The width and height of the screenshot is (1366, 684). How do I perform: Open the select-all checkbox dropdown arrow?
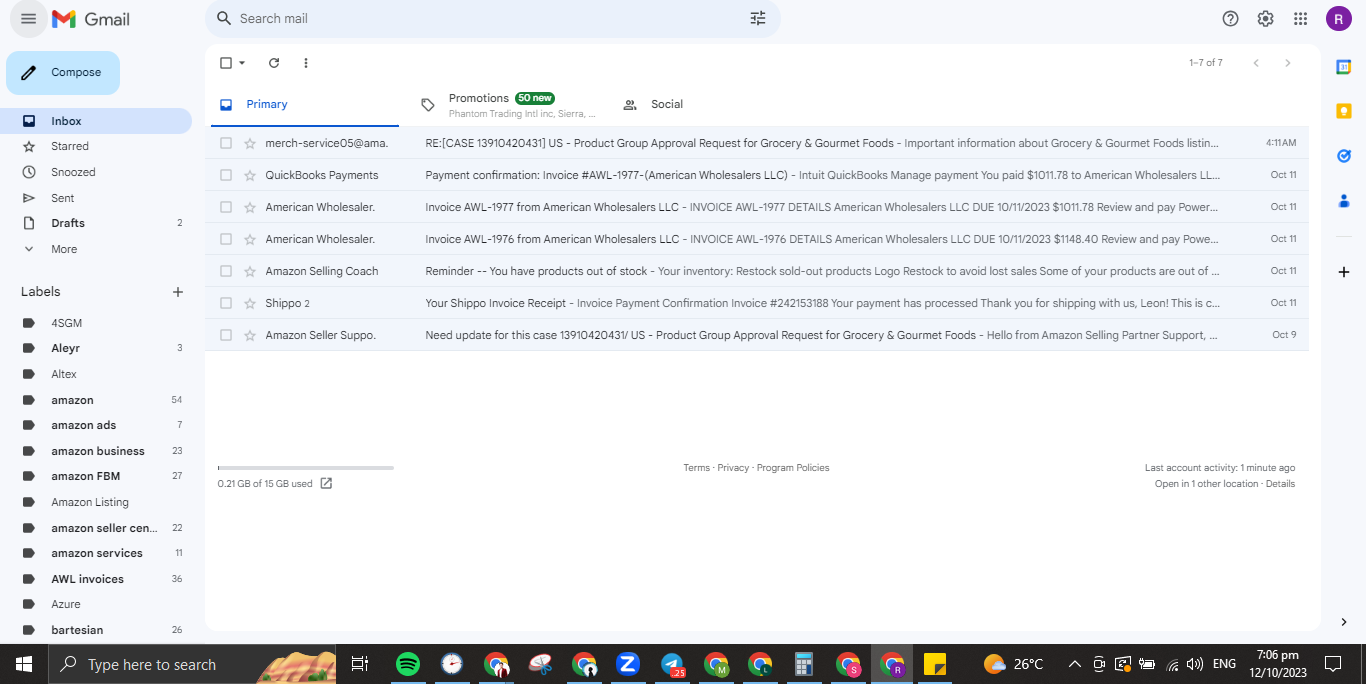[242, 63]
